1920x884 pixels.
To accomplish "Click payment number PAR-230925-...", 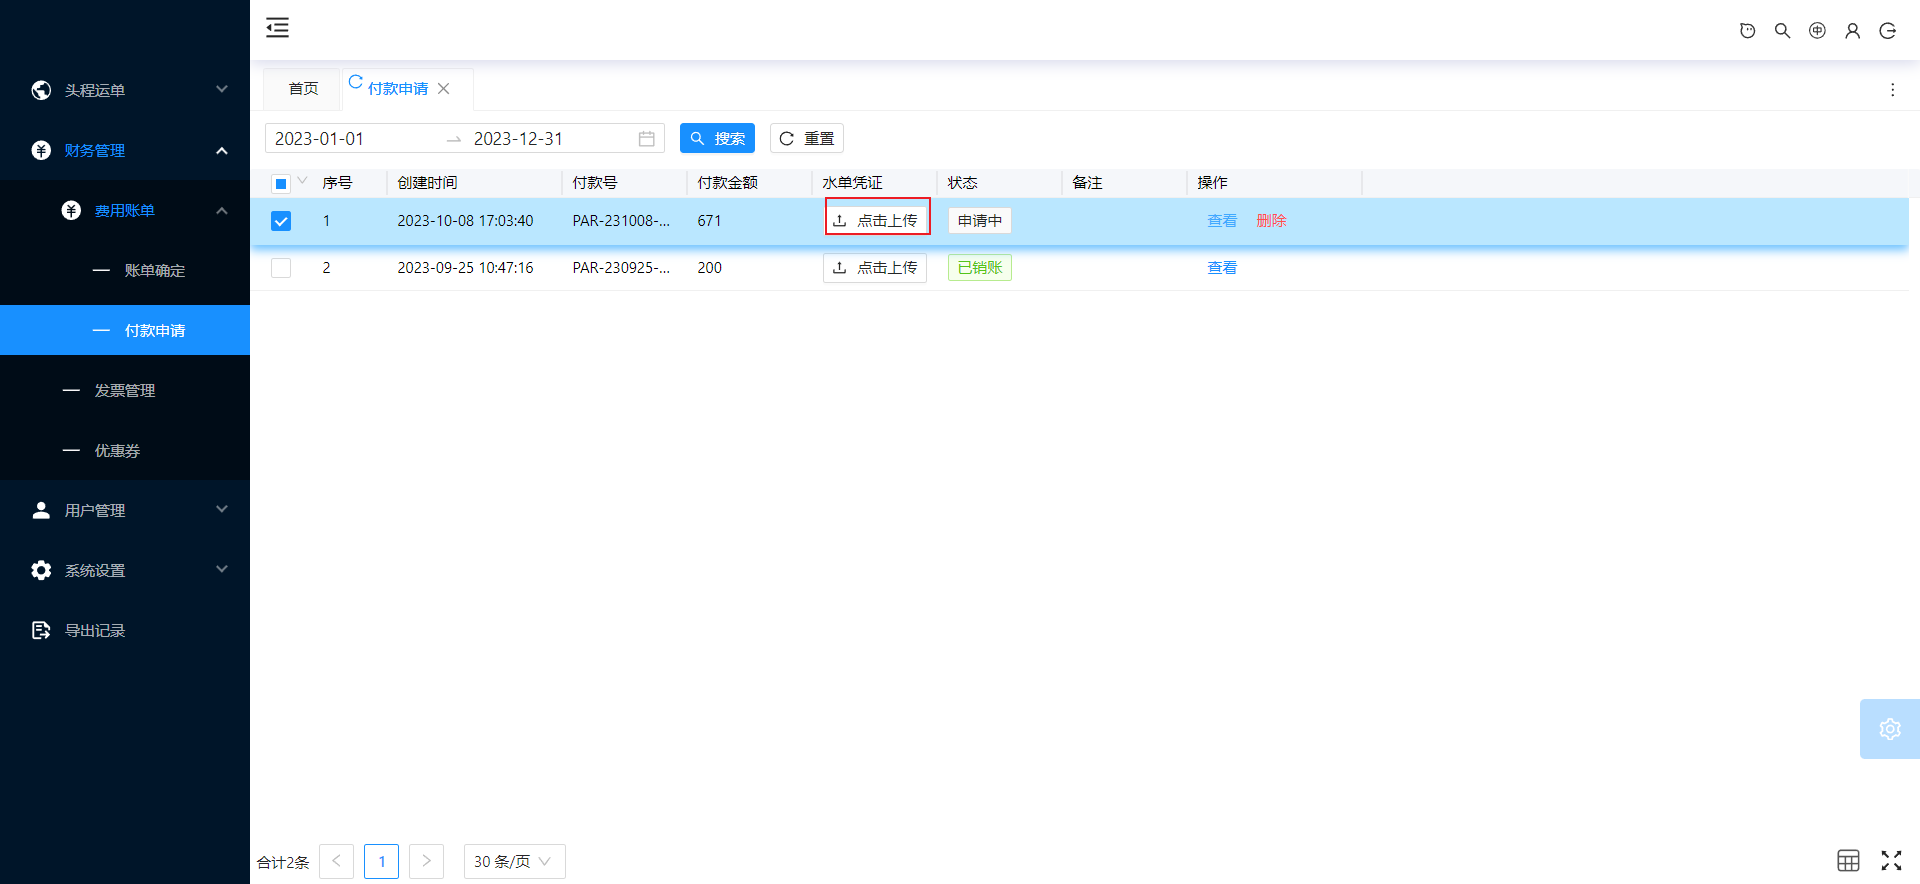I will click(x=621, y=268).
